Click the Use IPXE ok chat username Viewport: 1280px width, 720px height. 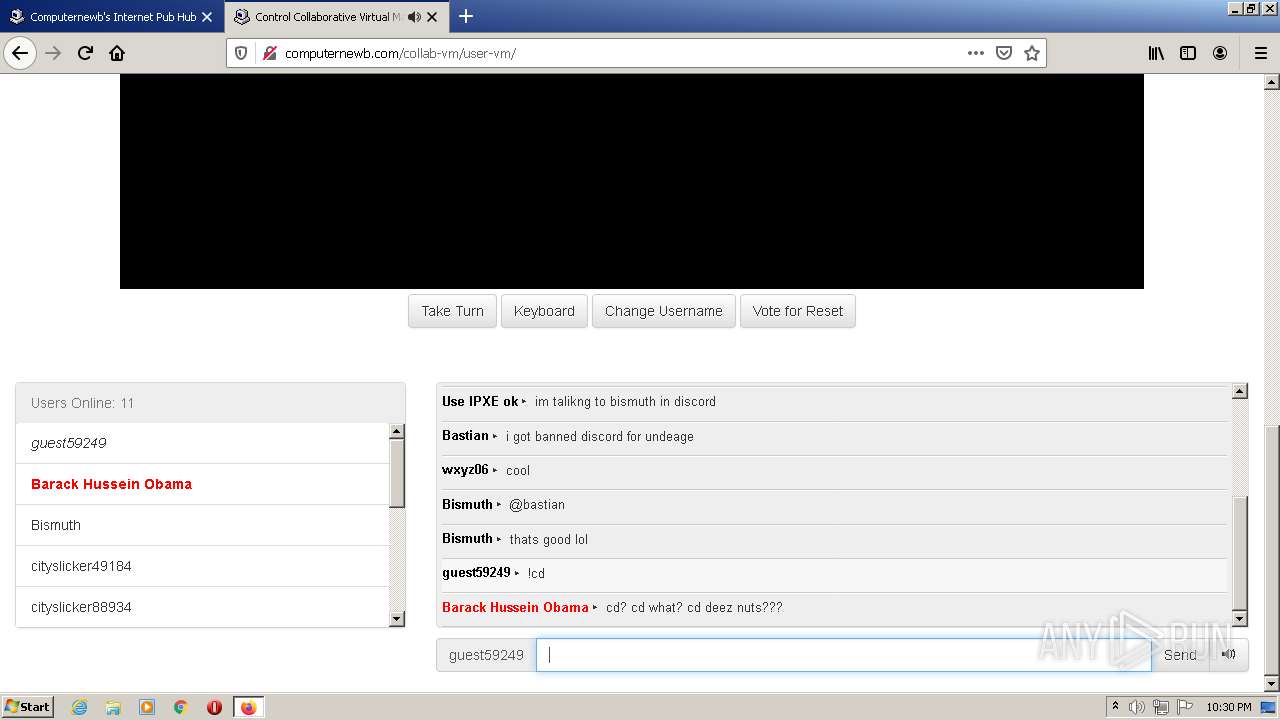pyautogui.click(x=480, y=401)
